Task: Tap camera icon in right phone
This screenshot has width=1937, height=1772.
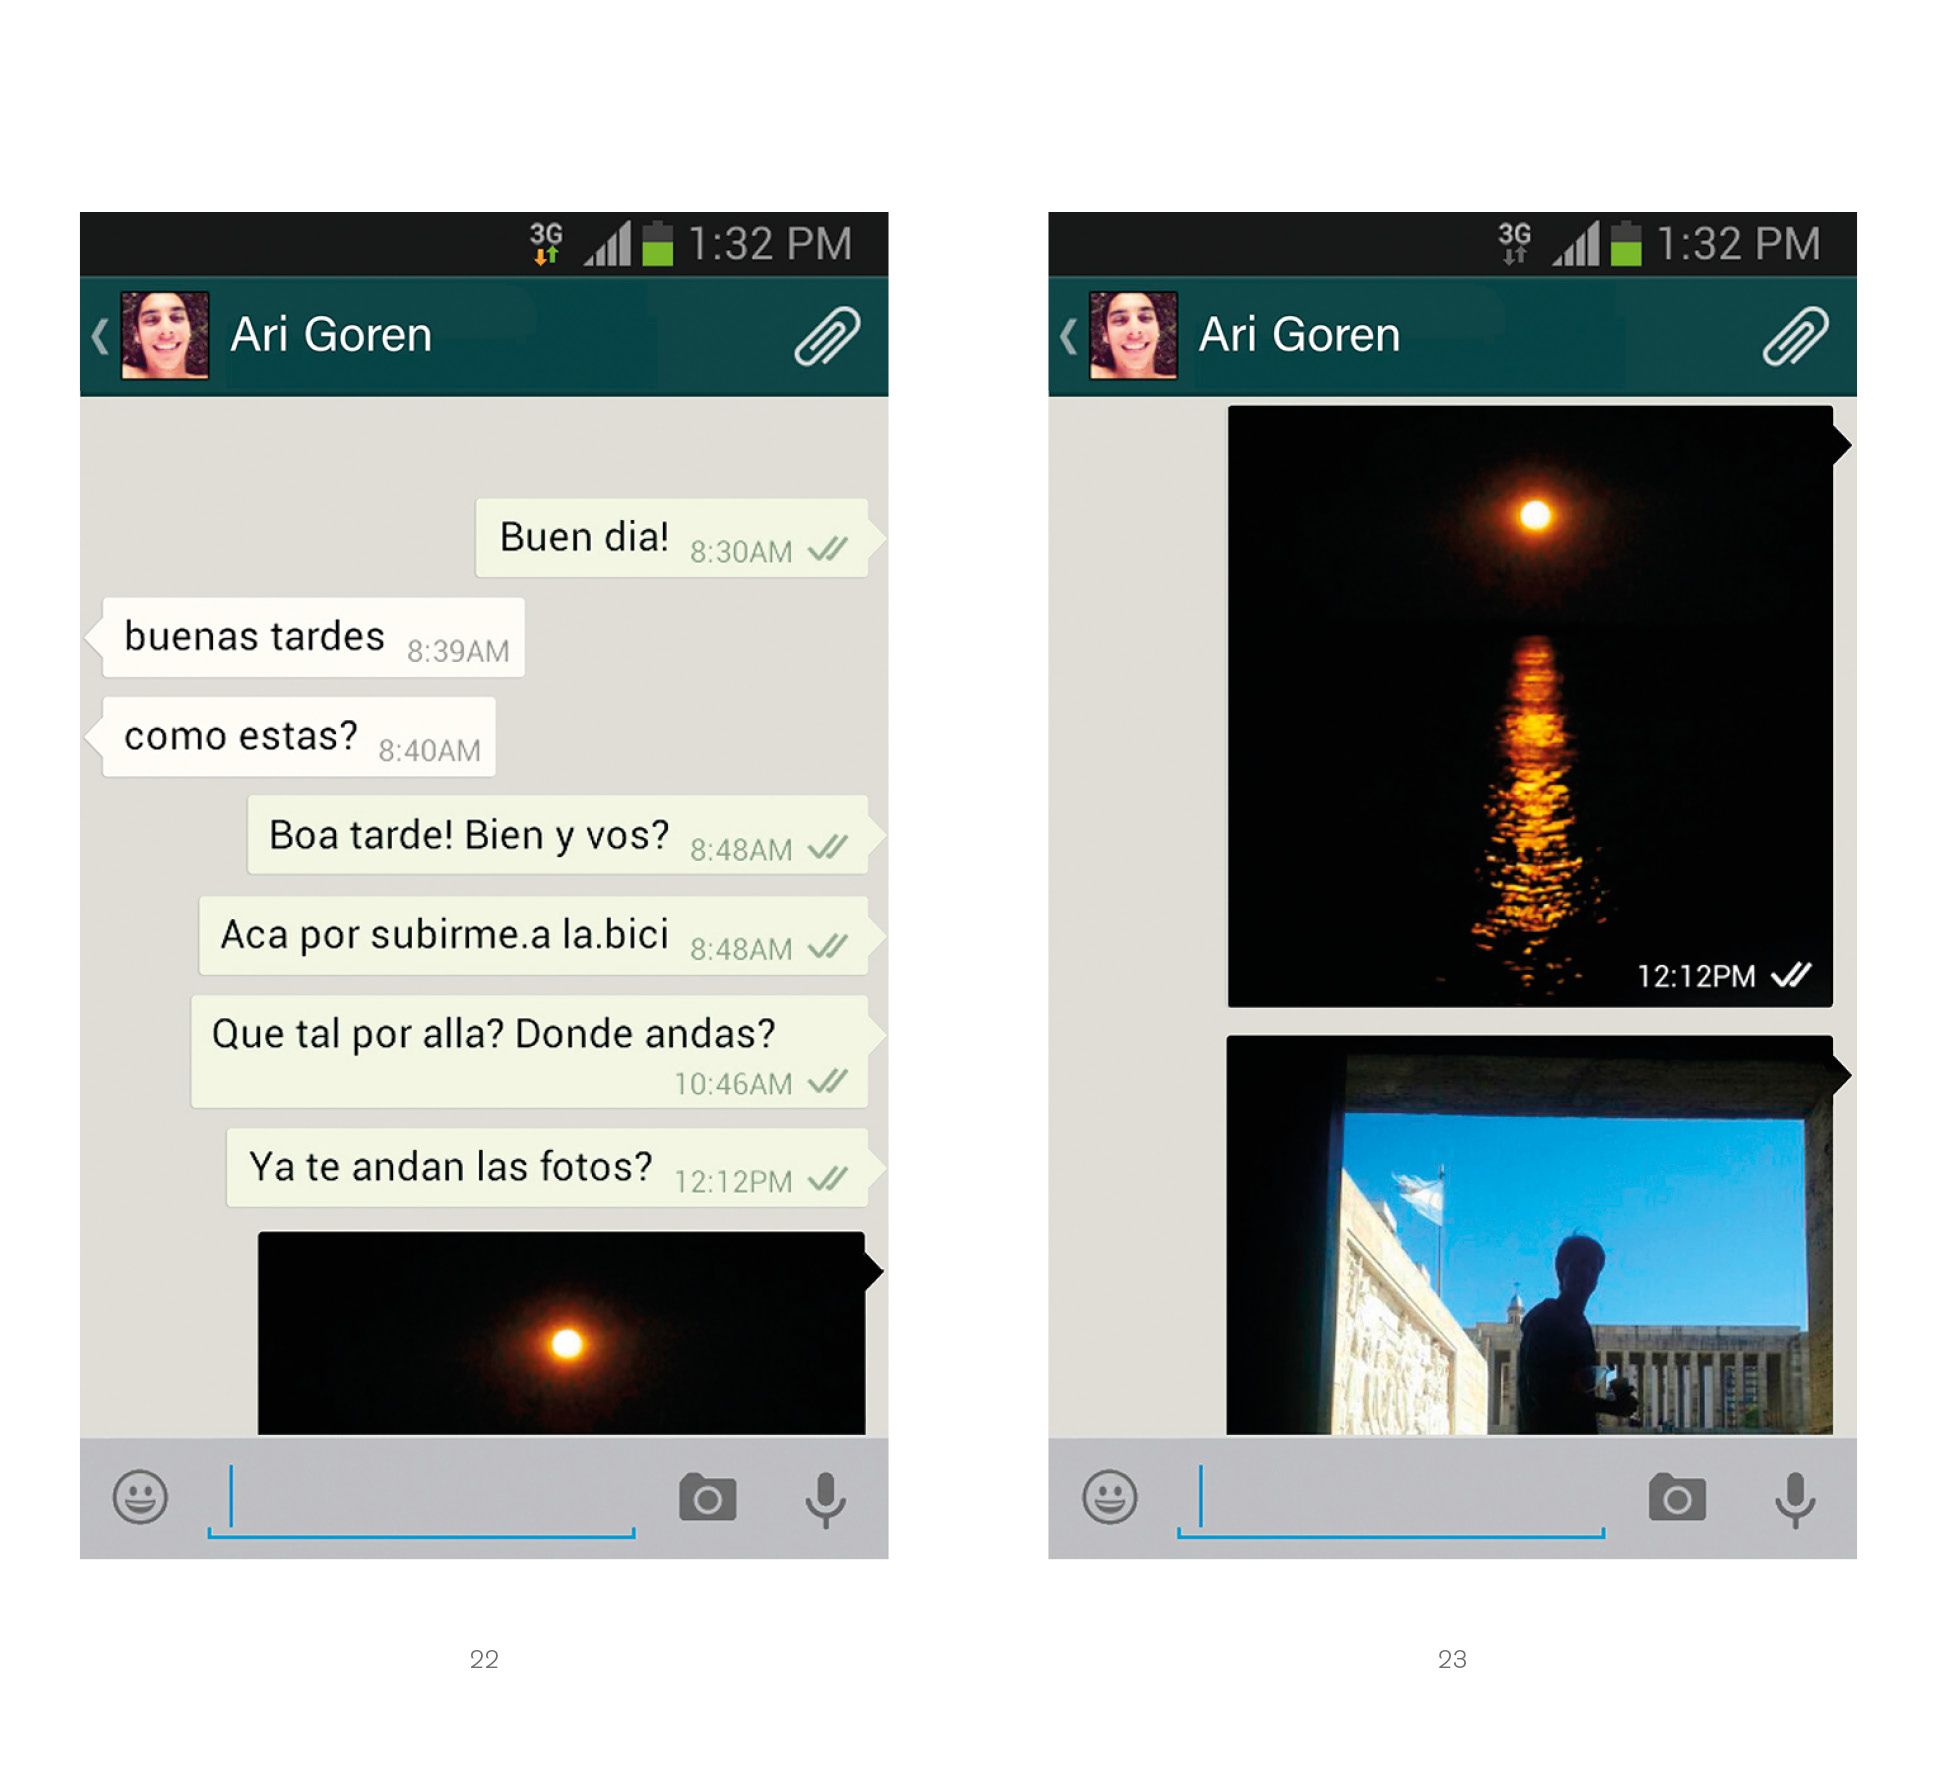Action: tap(1676, 1497)
